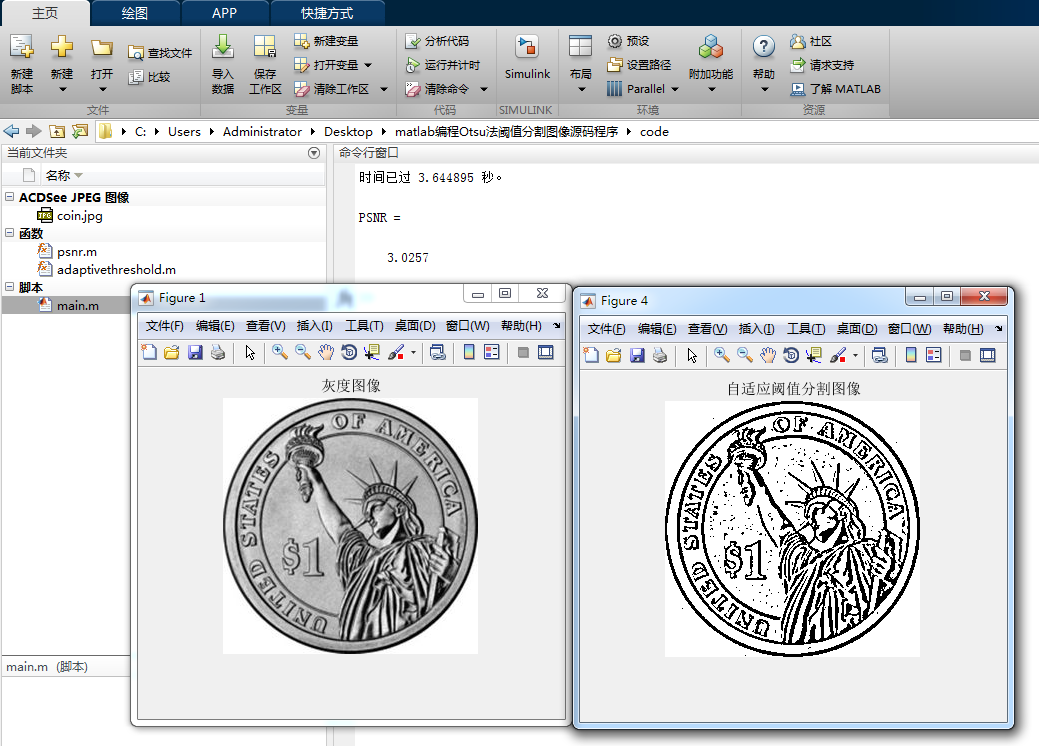Open 预设 (Preferences) gear
Screen dimensions: 1039x746
(x=628, y=41)
